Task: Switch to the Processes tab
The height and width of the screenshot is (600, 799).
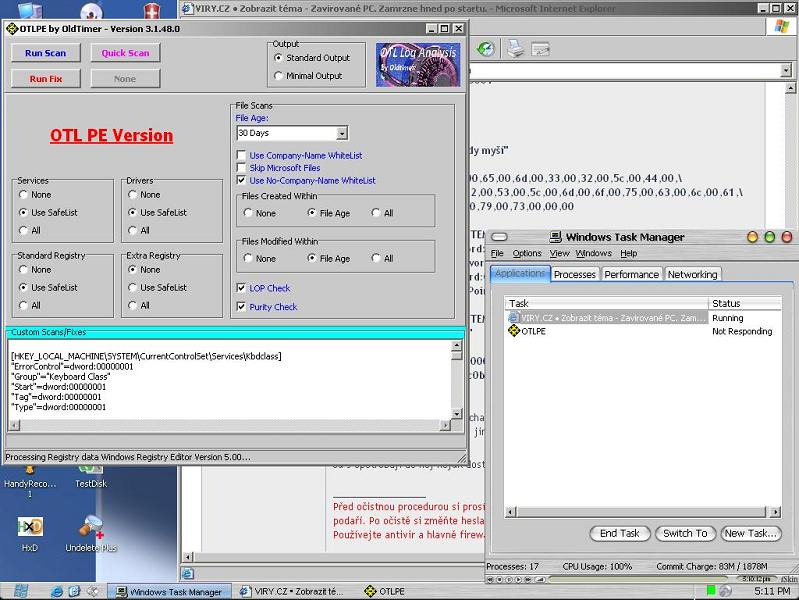Action: (575, 274)
